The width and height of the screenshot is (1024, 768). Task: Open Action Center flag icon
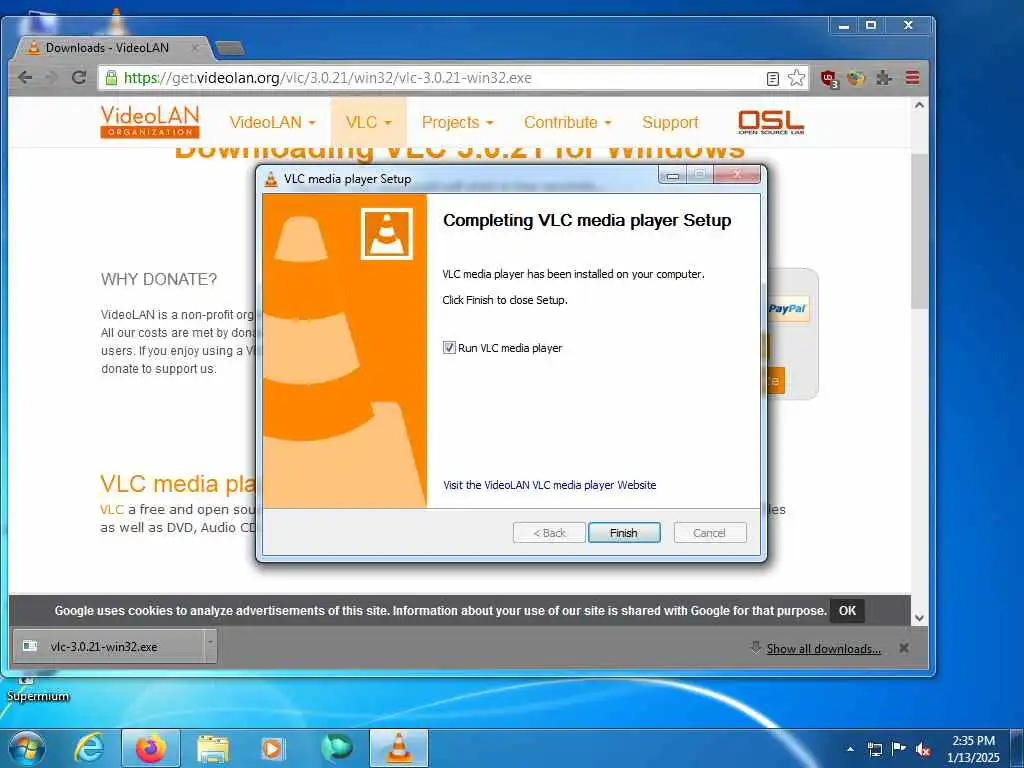pos(899,748)
